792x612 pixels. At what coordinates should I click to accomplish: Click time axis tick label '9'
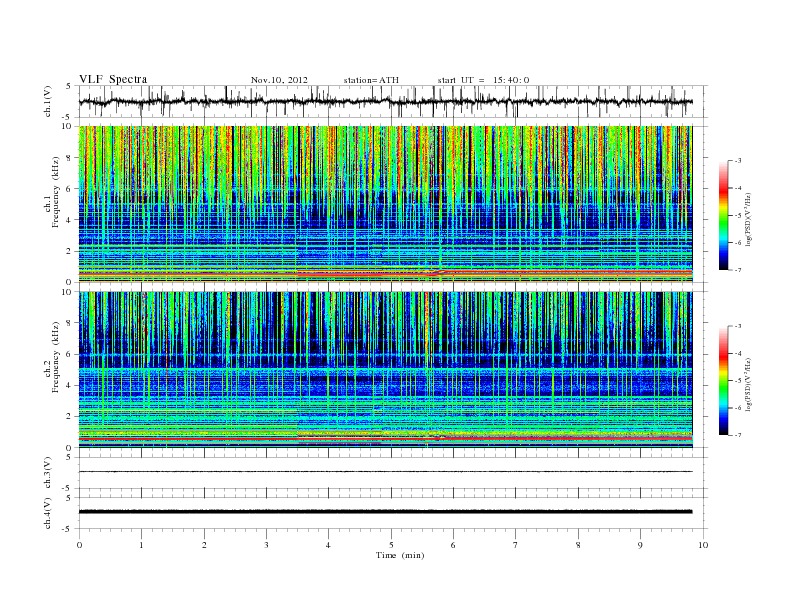pos(640,545)
